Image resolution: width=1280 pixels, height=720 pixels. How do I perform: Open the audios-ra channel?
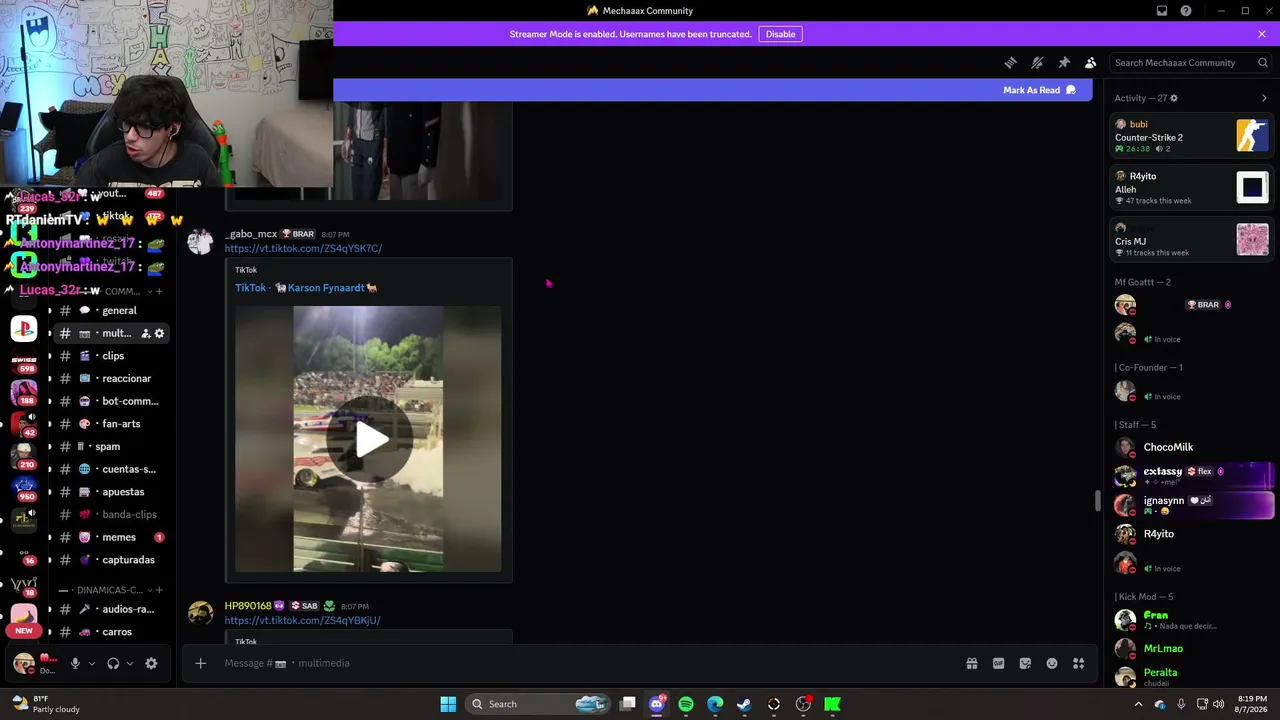110,609
